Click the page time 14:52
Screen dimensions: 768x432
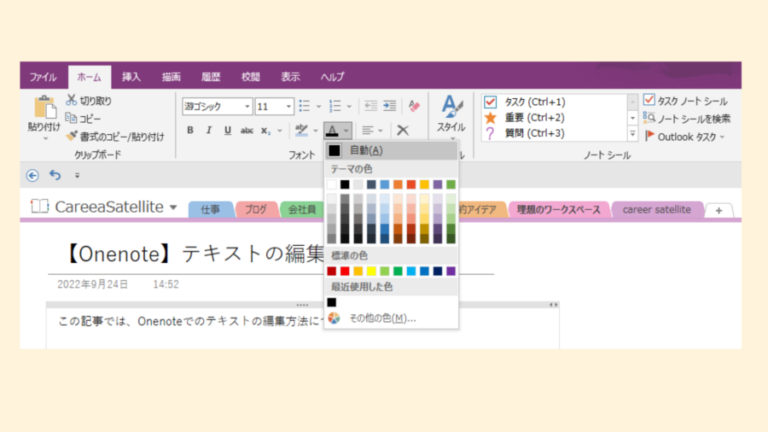[166, 285]
